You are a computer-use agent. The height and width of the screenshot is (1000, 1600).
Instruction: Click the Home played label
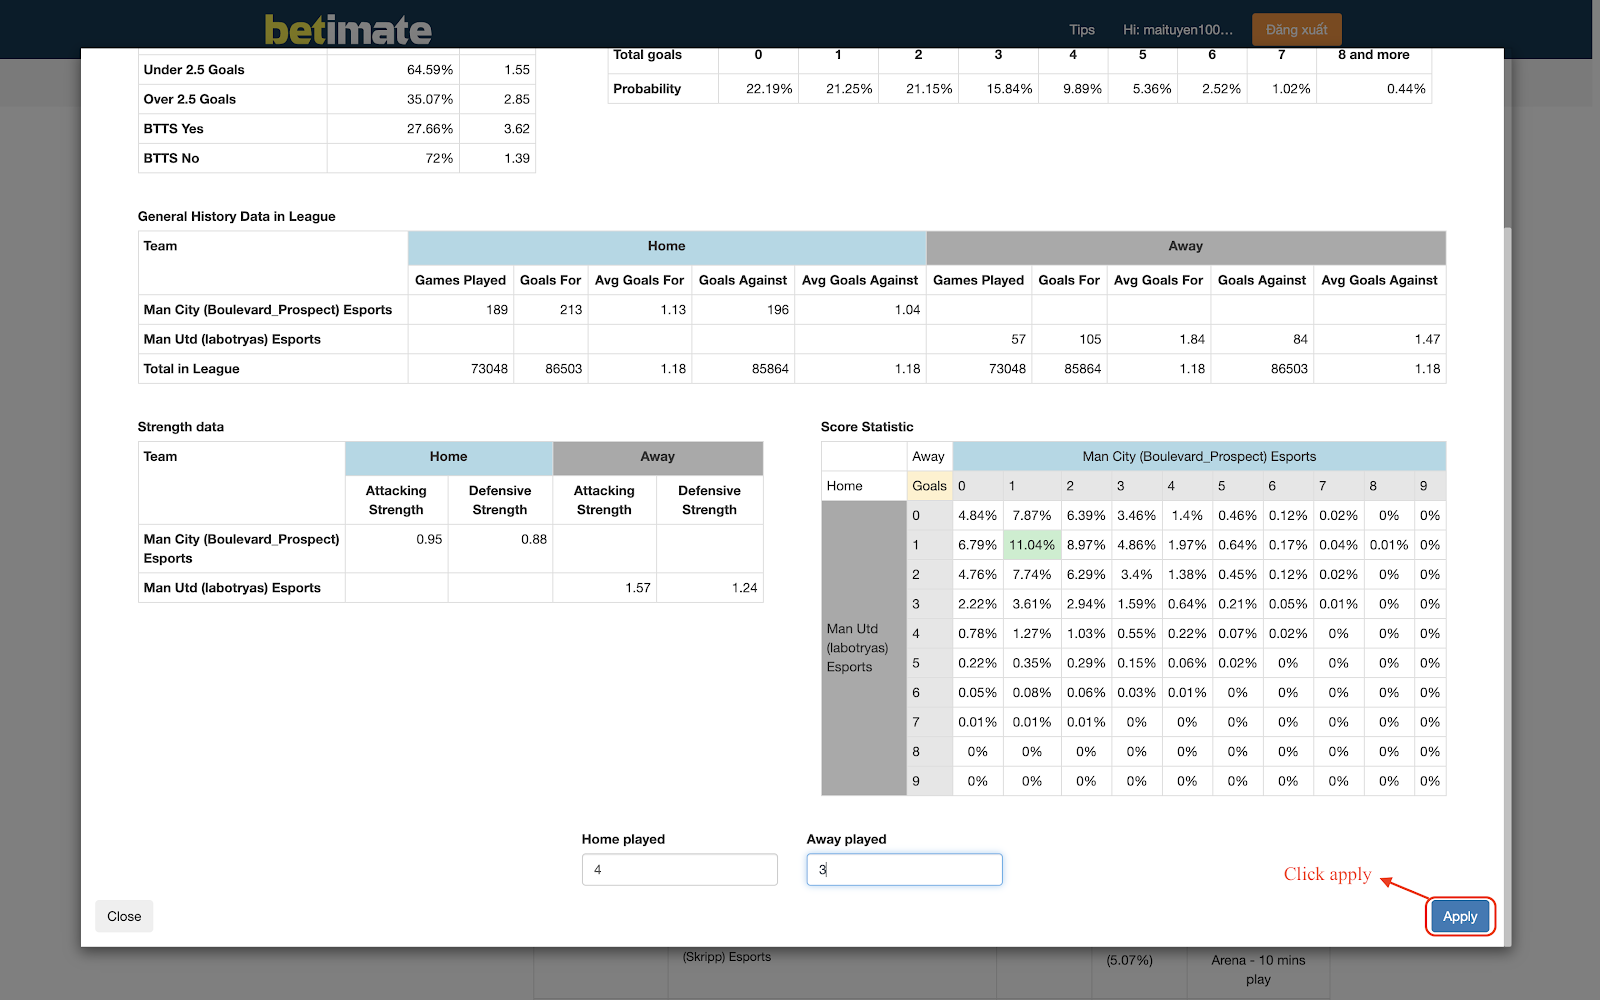[x=623, y=839]
